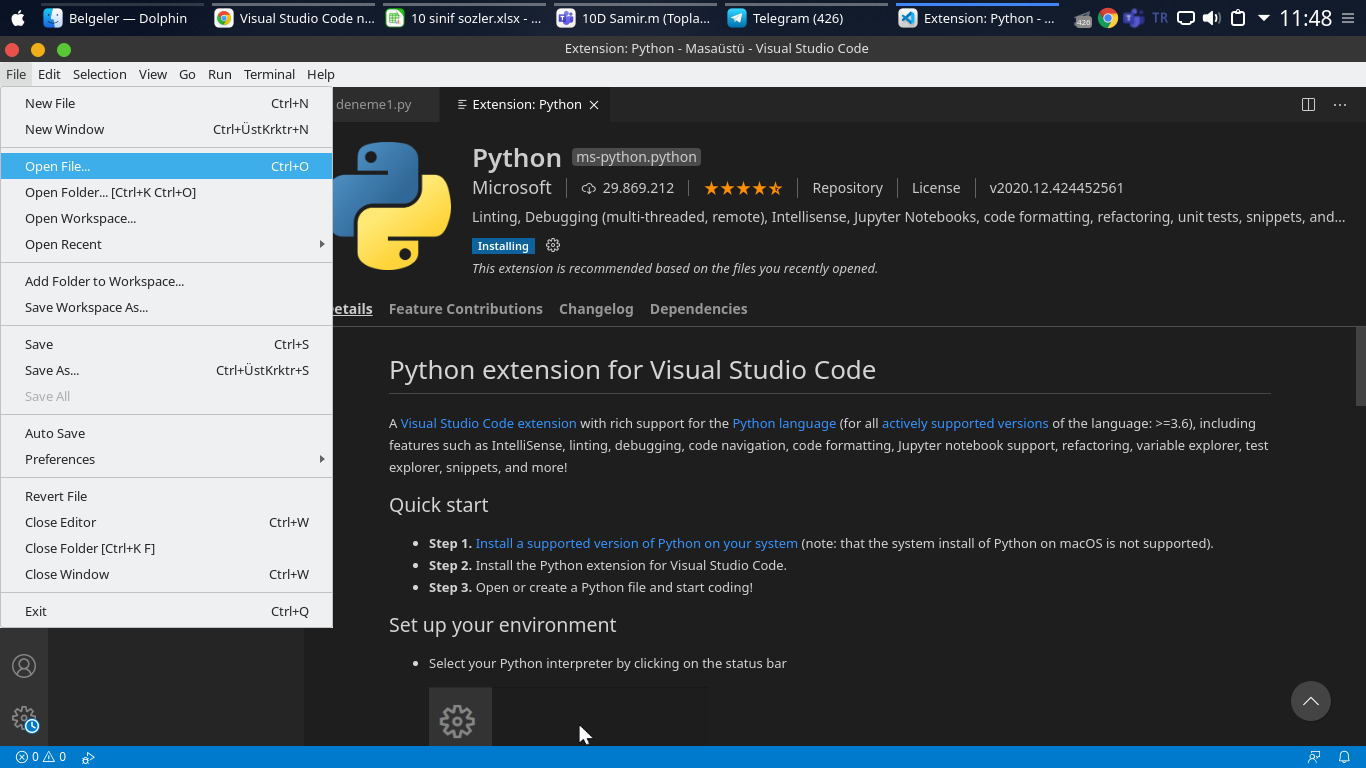The width and height of the screenshot is (1366, 768).
Task: Select Open File... from the File menu
Action: (57, 166)
